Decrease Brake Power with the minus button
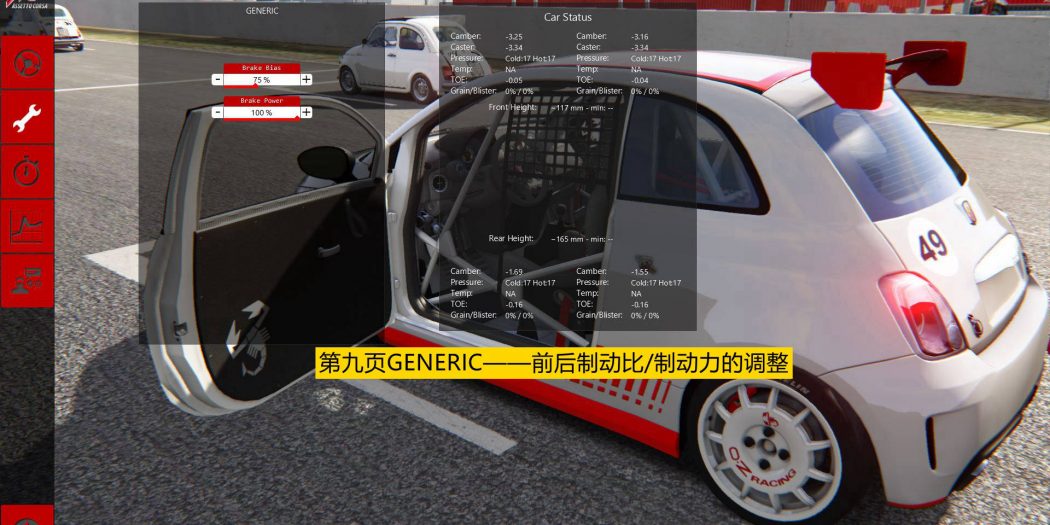 coord(218,112)
